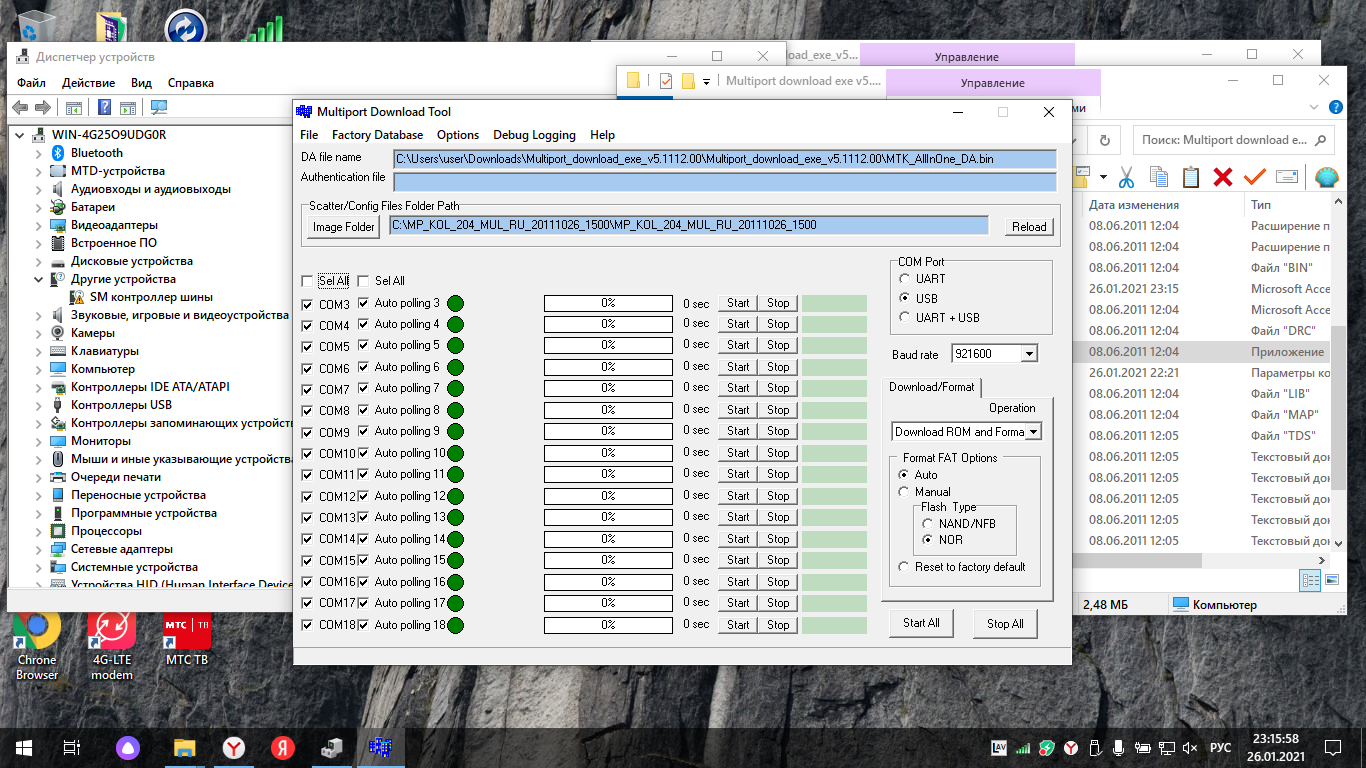Screen dimensions: 1366x768
Task: Open the Download ROM and Format operation dropdown
Action: (1033, 432)
